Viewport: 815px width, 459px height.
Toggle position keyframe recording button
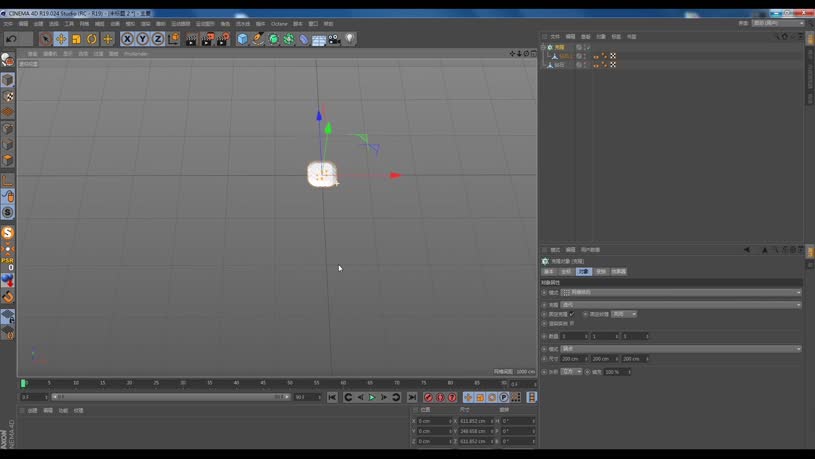point(468,397)
